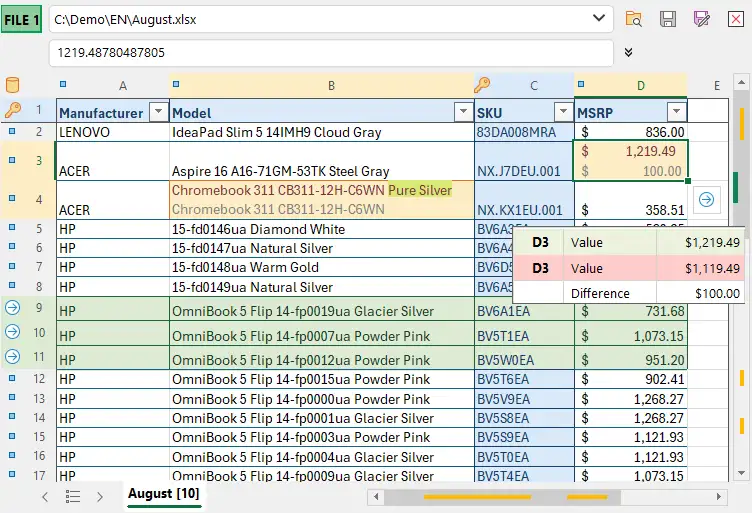Toggle the row 3 marker square
This screenshot has width=752, height=513.
[x=12, y=160]
